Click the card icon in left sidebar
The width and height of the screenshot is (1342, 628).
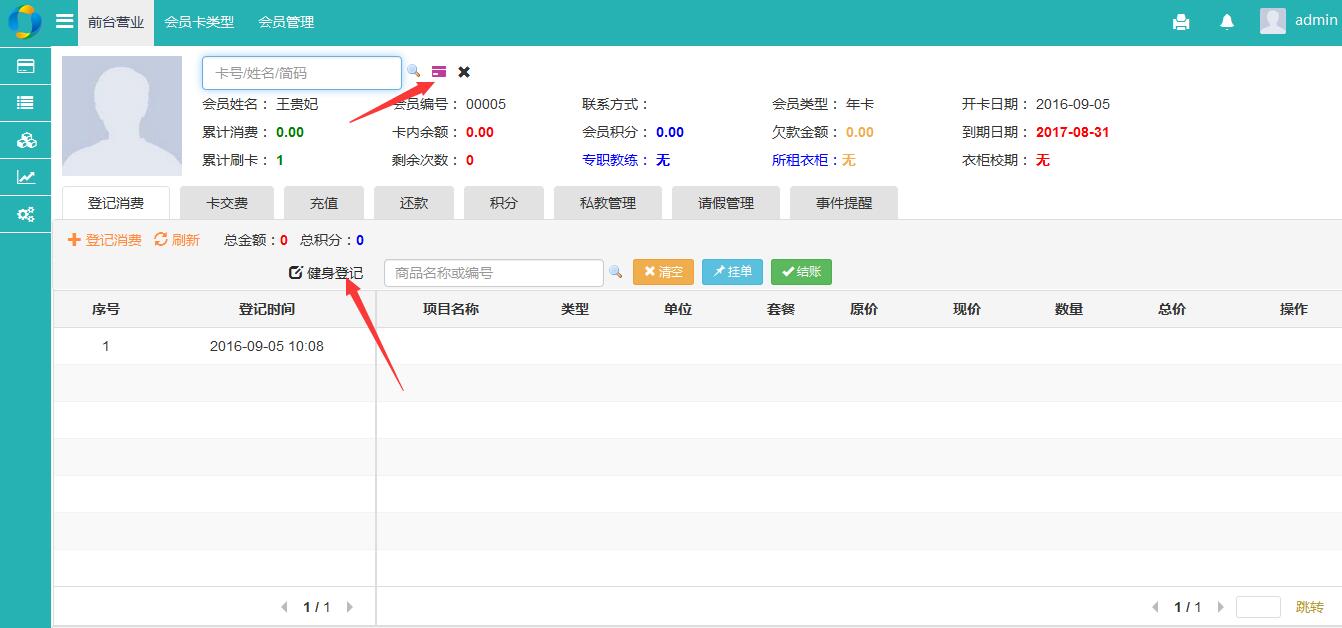click(x=26, y=66)
